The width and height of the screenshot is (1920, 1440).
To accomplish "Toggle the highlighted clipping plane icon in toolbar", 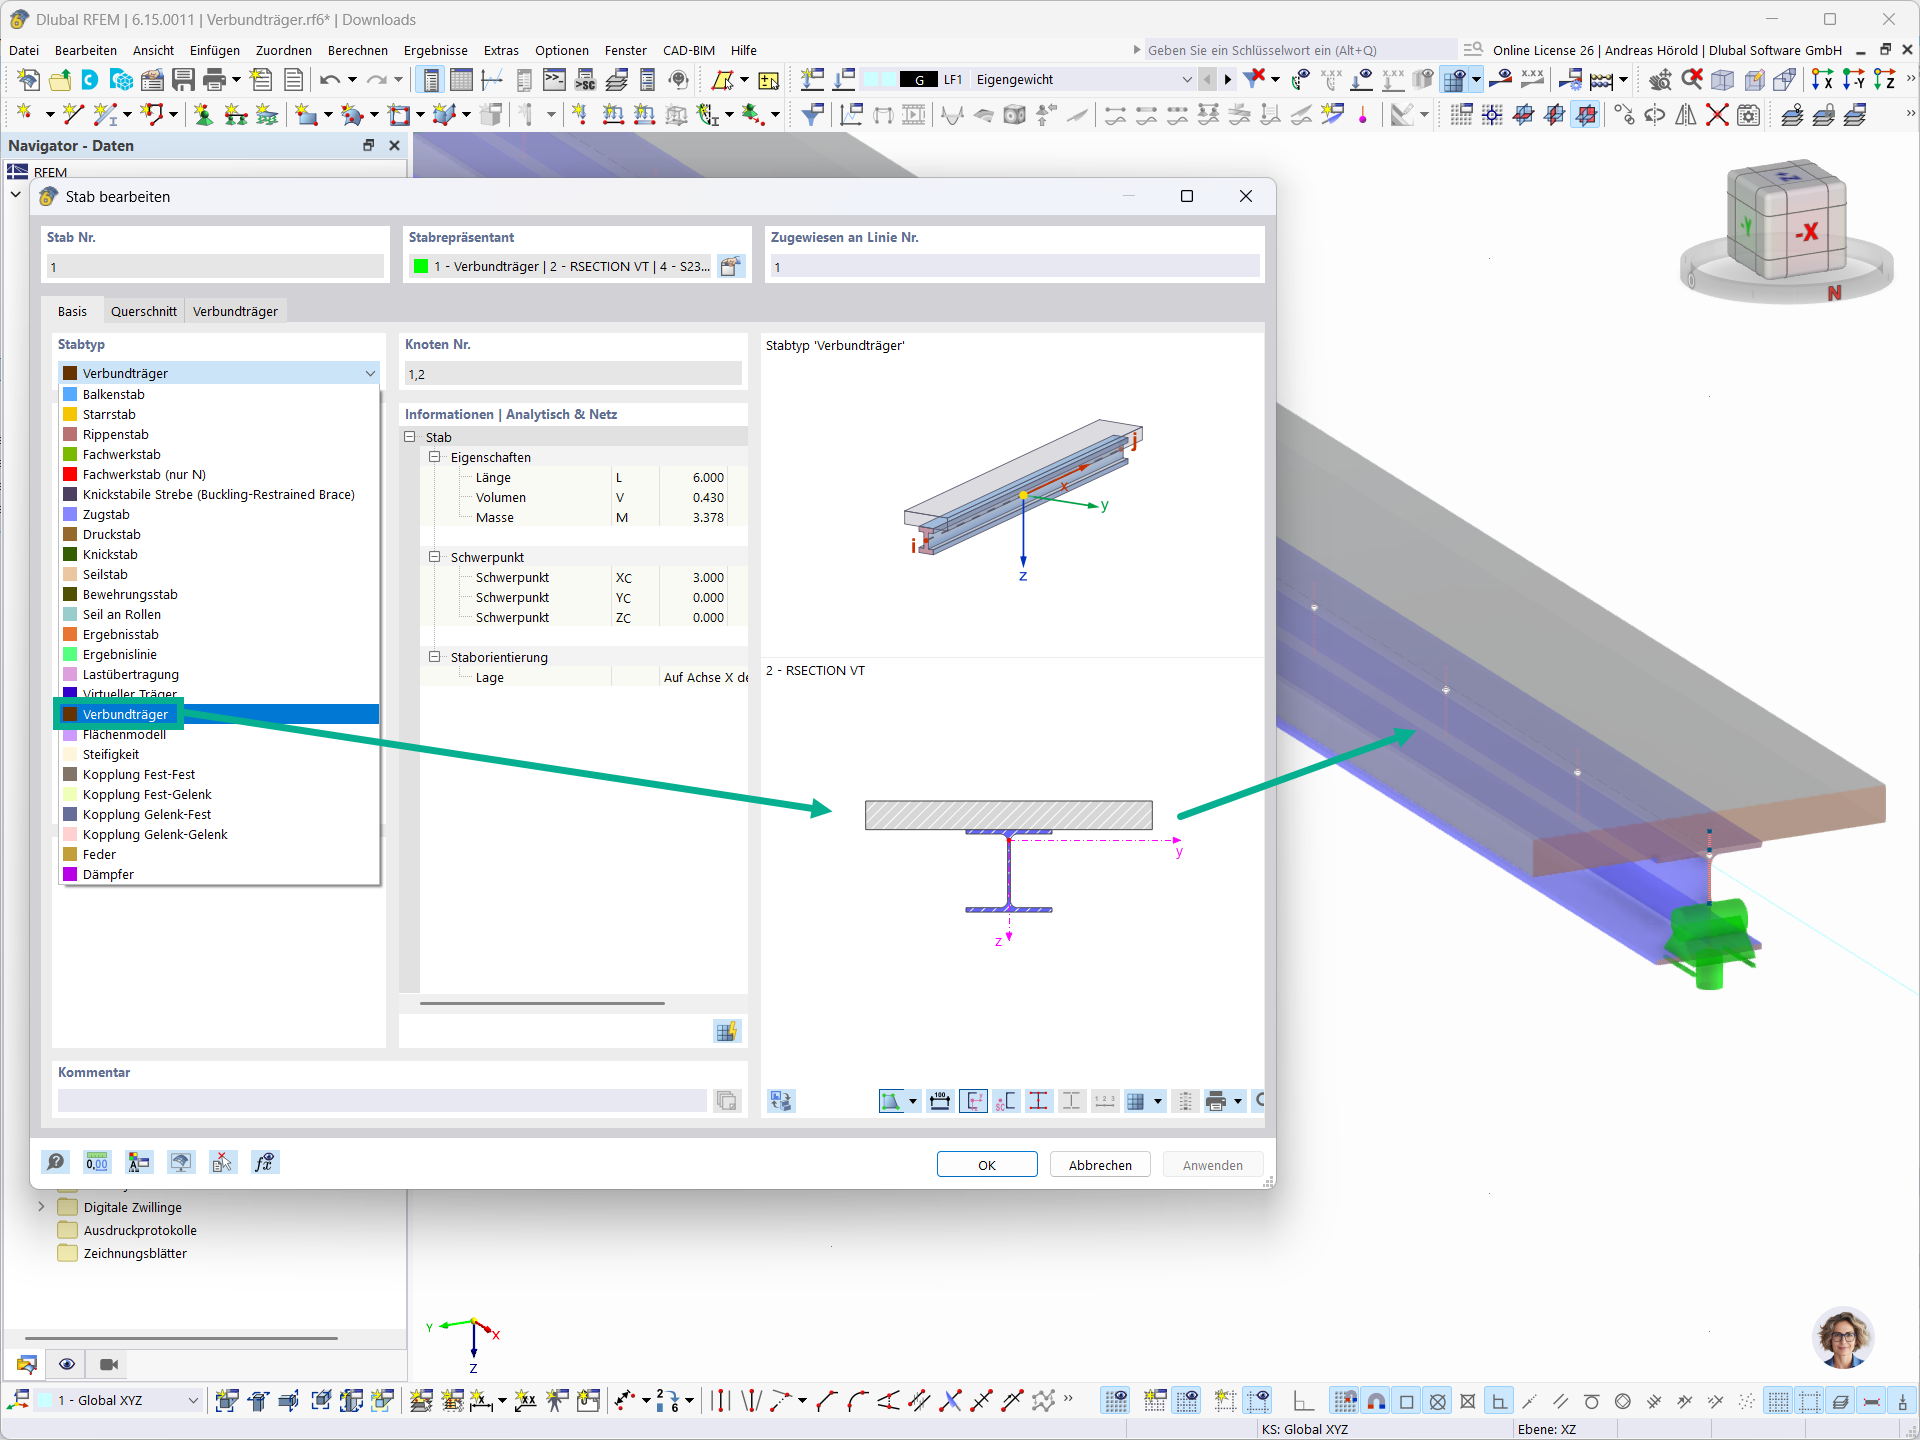I will click(1586, 115).
